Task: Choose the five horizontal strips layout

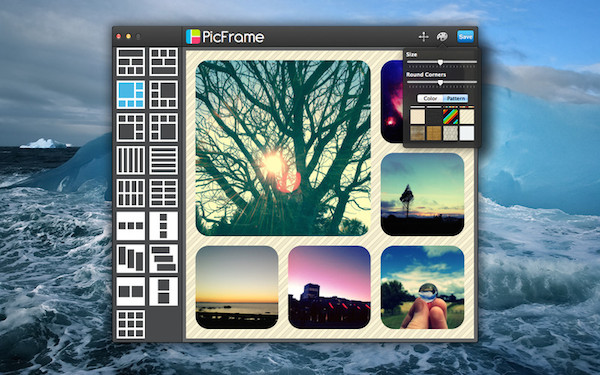Action: 163,160
